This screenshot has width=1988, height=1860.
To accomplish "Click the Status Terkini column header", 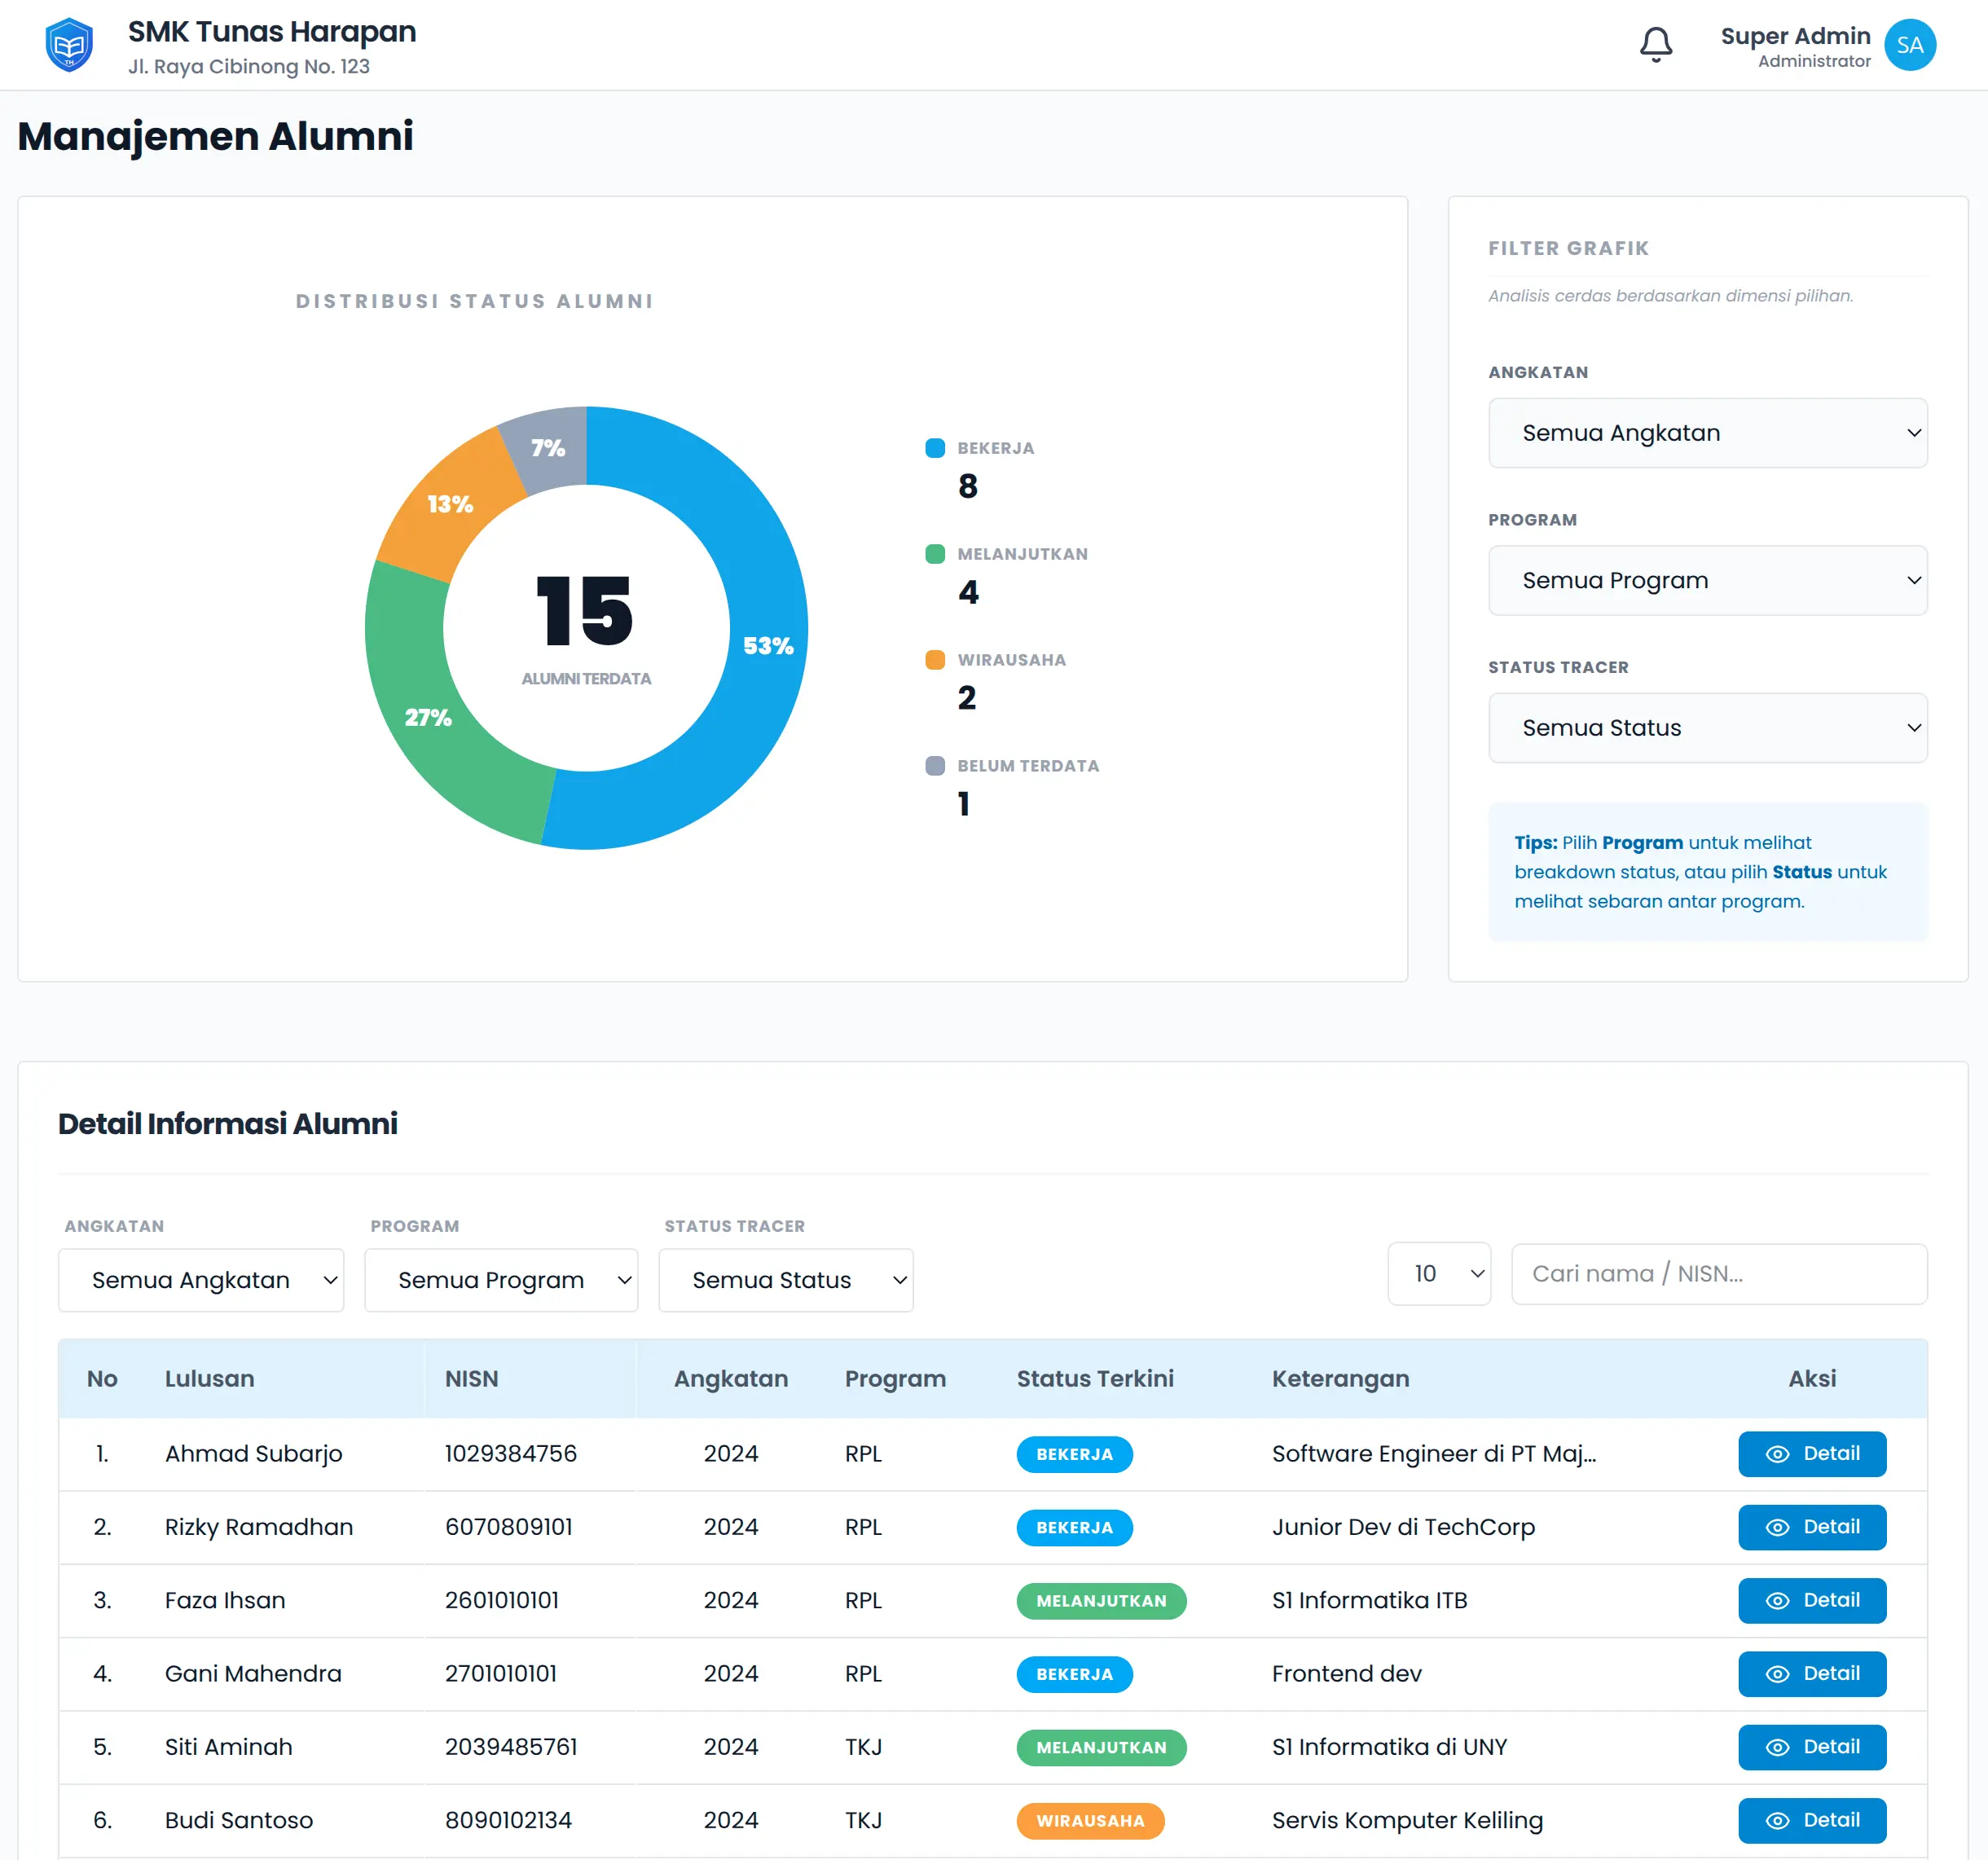I will (1095, 1378).
